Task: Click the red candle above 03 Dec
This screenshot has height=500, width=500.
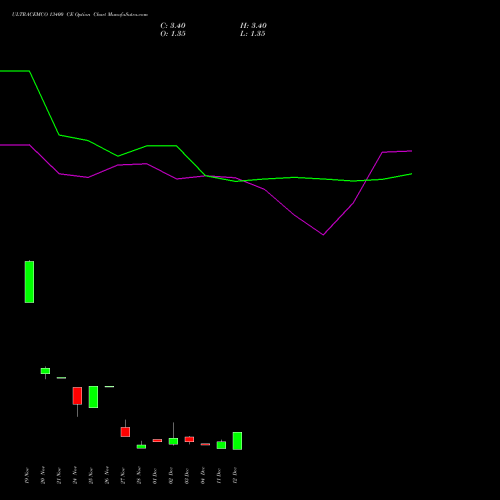Action: click(x=189, y=439)
